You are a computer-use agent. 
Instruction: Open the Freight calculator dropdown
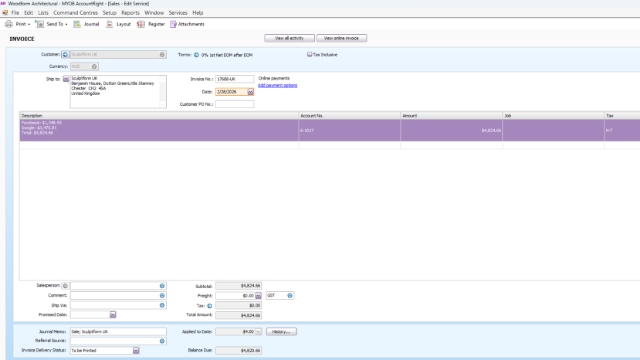pos(258,296)
